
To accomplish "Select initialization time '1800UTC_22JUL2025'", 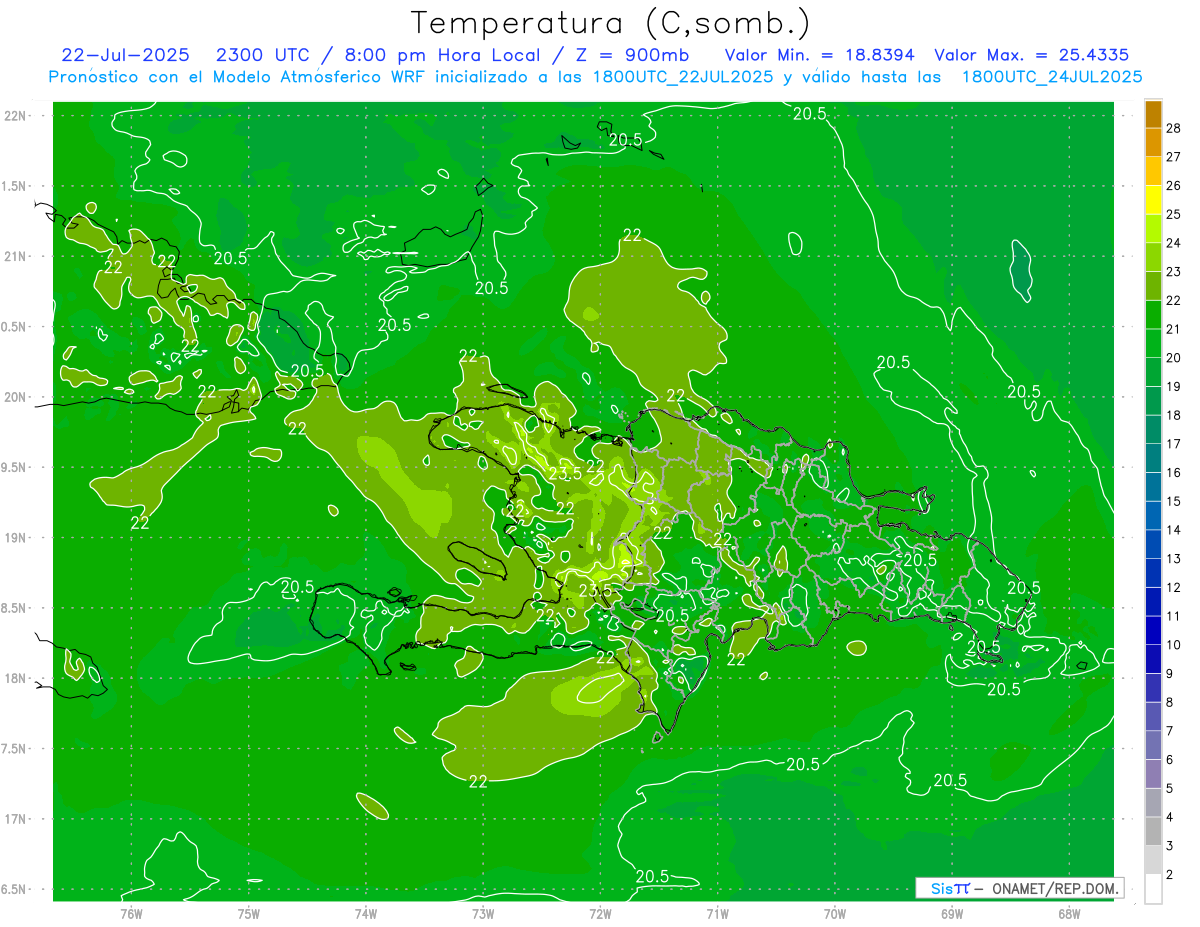I will coord(679,77).
